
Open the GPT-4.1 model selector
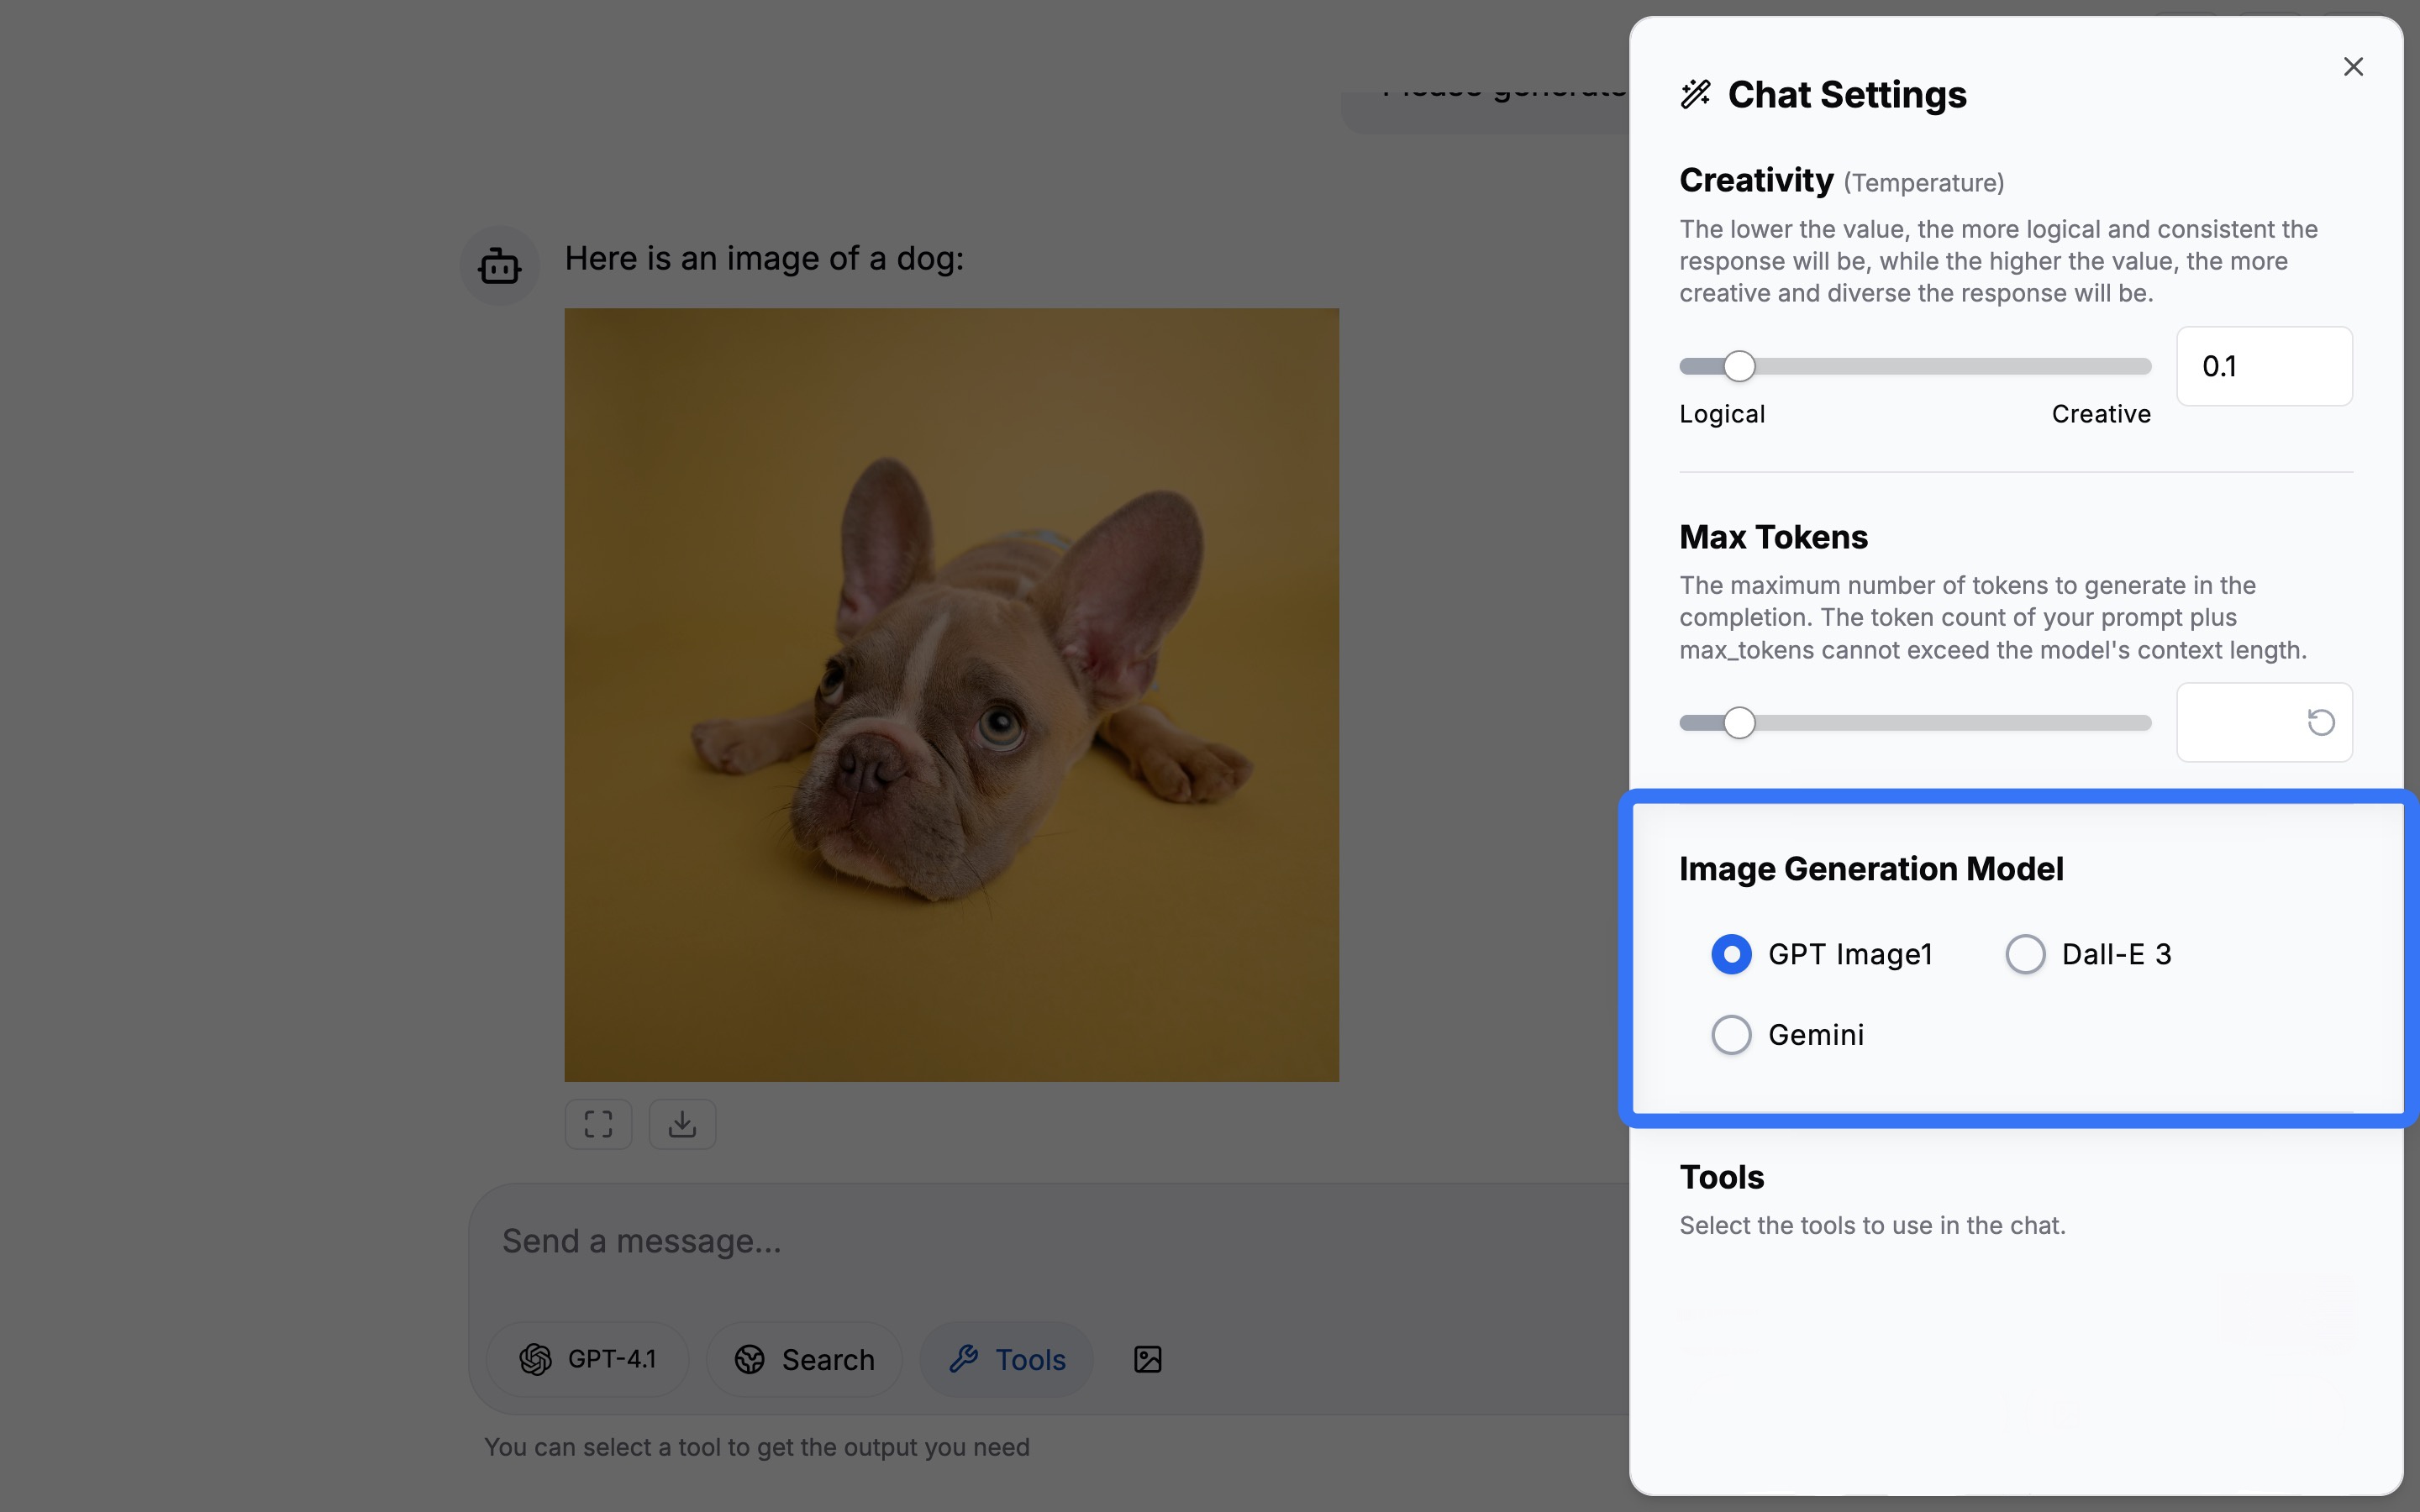pos(588,1359)
